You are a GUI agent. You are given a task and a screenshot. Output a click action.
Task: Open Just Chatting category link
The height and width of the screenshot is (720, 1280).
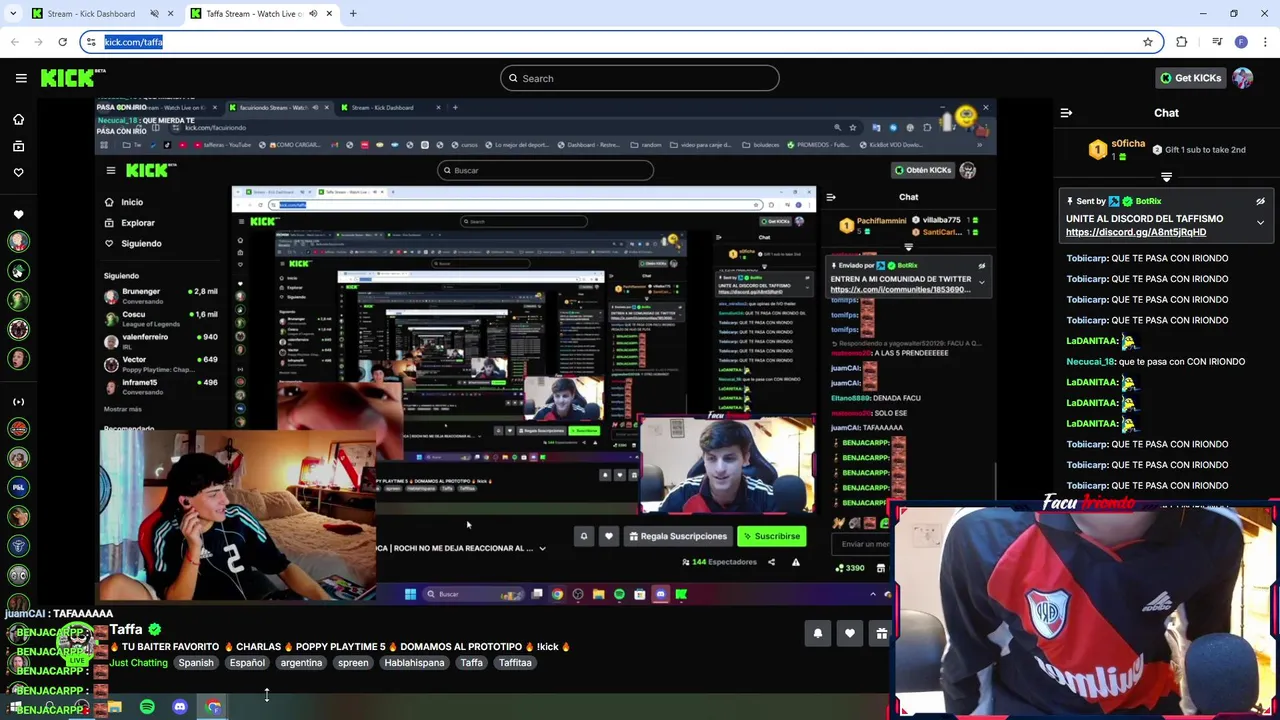coord(139,663)
